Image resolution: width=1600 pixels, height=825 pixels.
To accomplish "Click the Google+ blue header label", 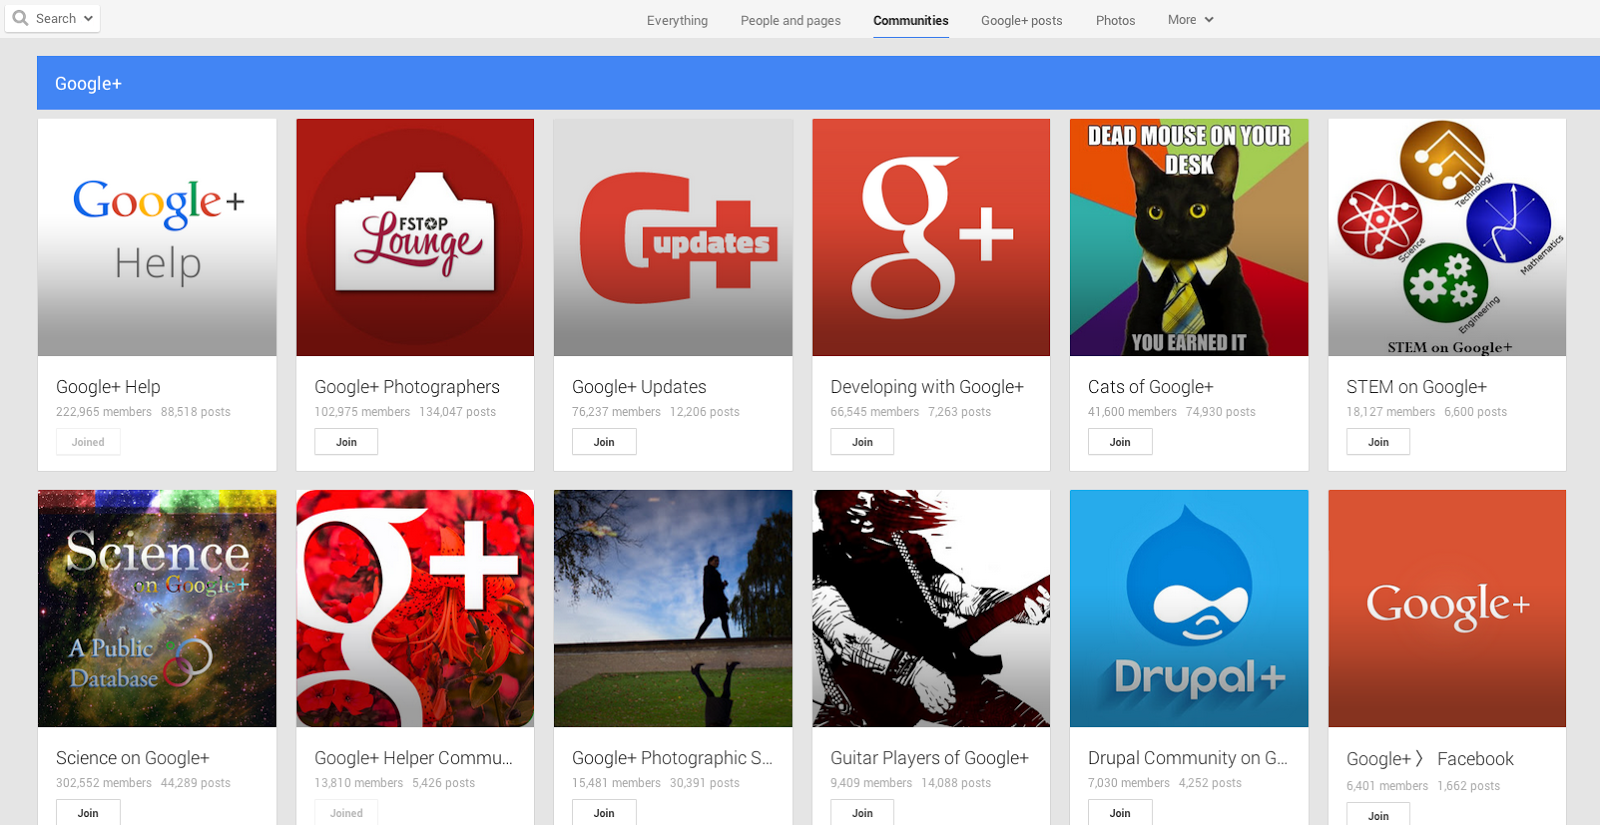I will [88, 84].
